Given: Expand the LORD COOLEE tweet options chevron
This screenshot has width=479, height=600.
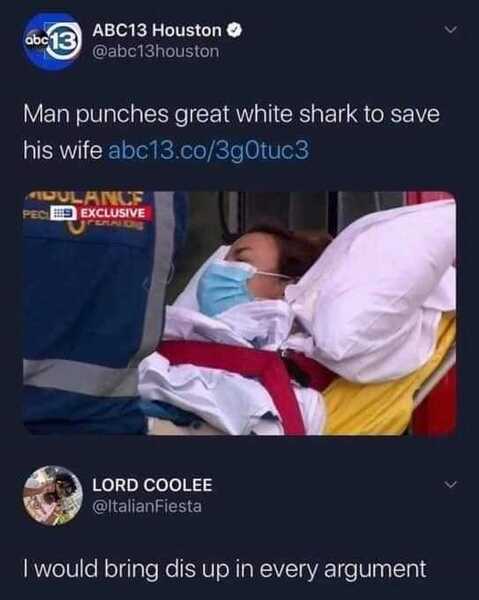Looking at the screenshot, I should pyautogui.click(x=451, y=484).
